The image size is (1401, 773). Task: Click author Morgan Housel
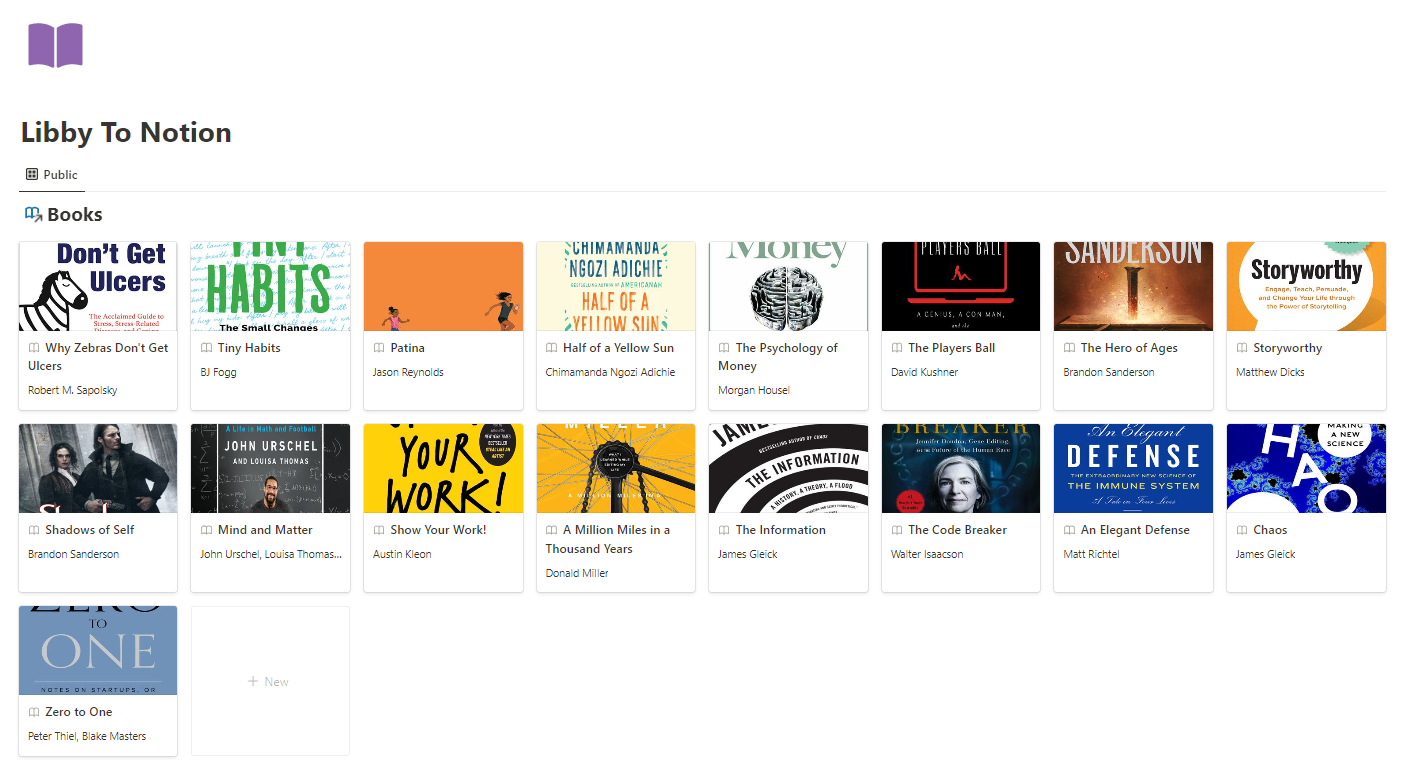click(754, 390)
